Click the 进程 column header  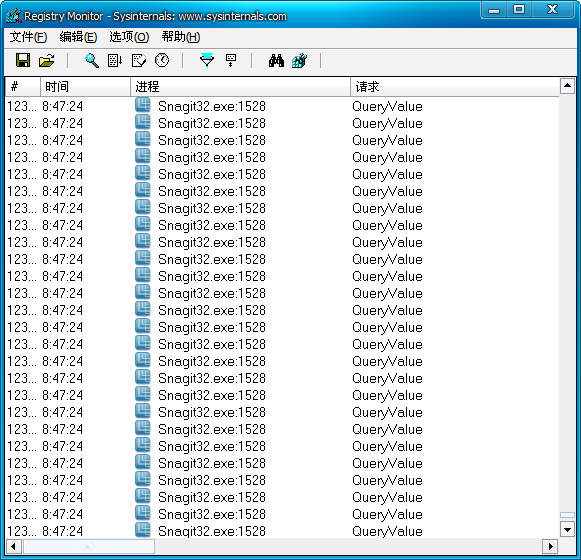pyautogui.click(x=240, y=87)
